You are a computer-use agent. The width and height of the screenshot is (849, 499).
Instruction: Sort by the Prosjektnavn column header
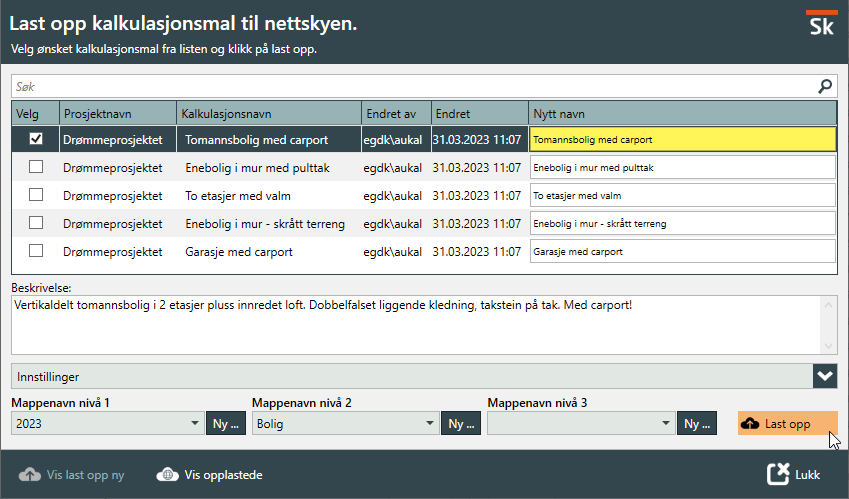click(118, 114)
